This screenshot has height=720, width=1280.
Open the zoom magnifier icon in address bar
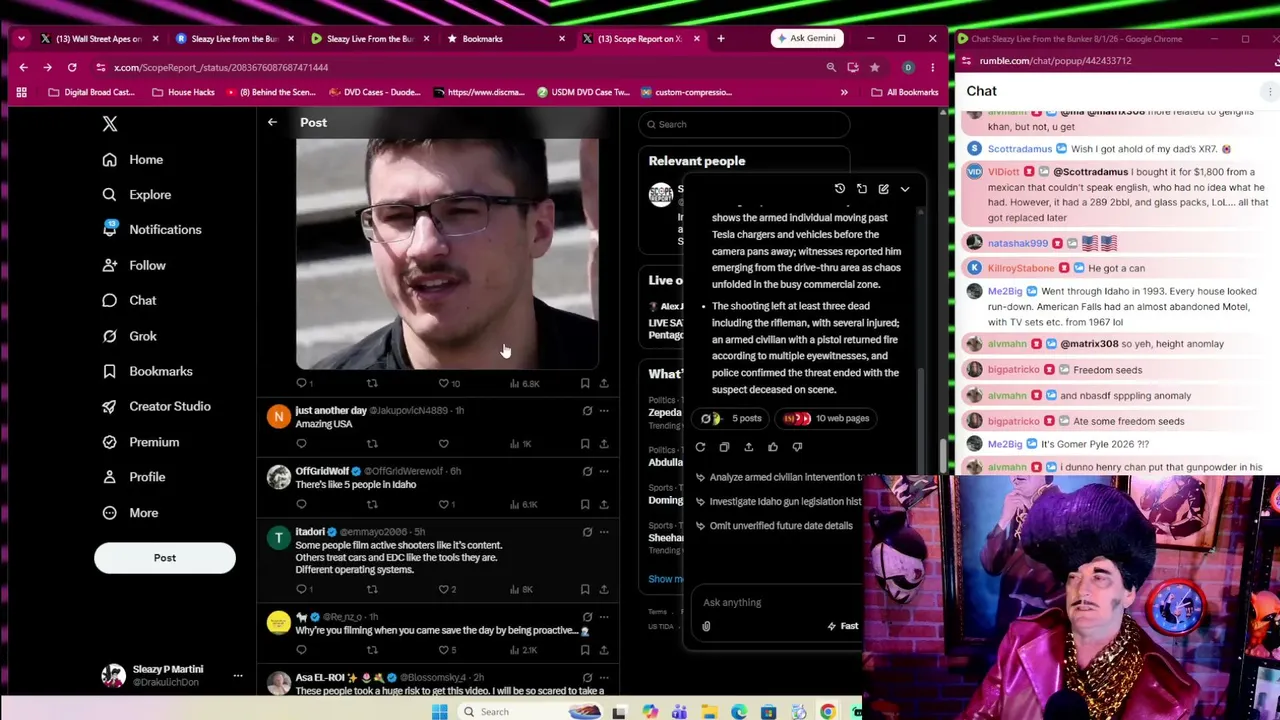(831, 67)
